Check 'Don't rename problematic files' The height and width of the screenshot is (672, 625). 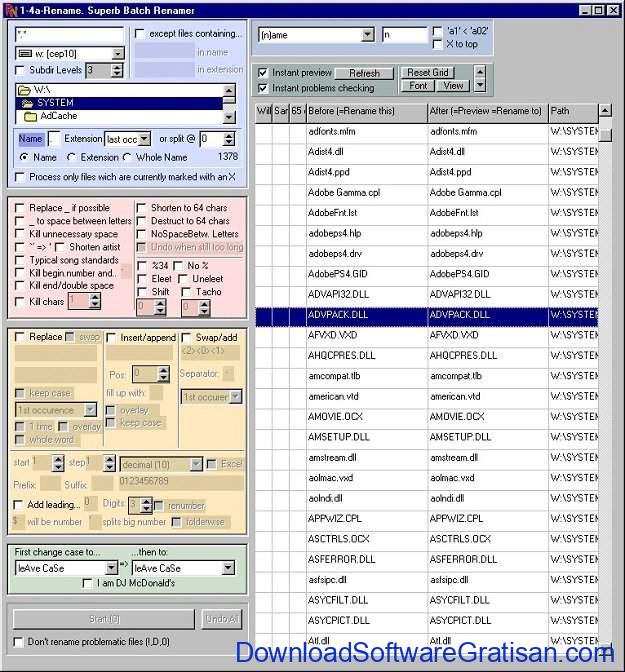[x=18, y=642]
